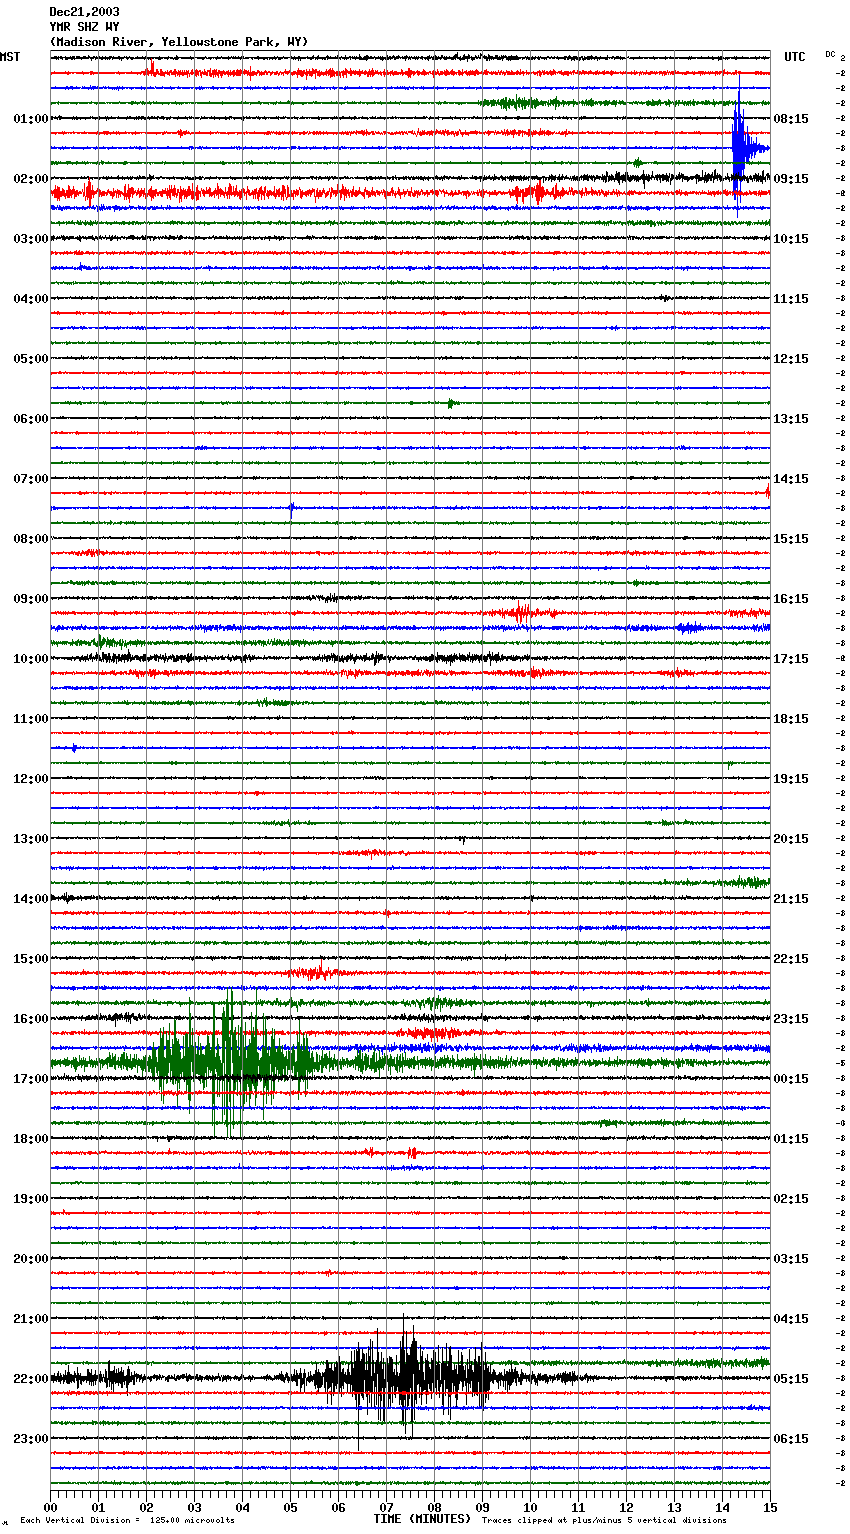The image size is (850, 1534).
Task: Click the small red event on the 09:15 trace
Action: point(520,613)
